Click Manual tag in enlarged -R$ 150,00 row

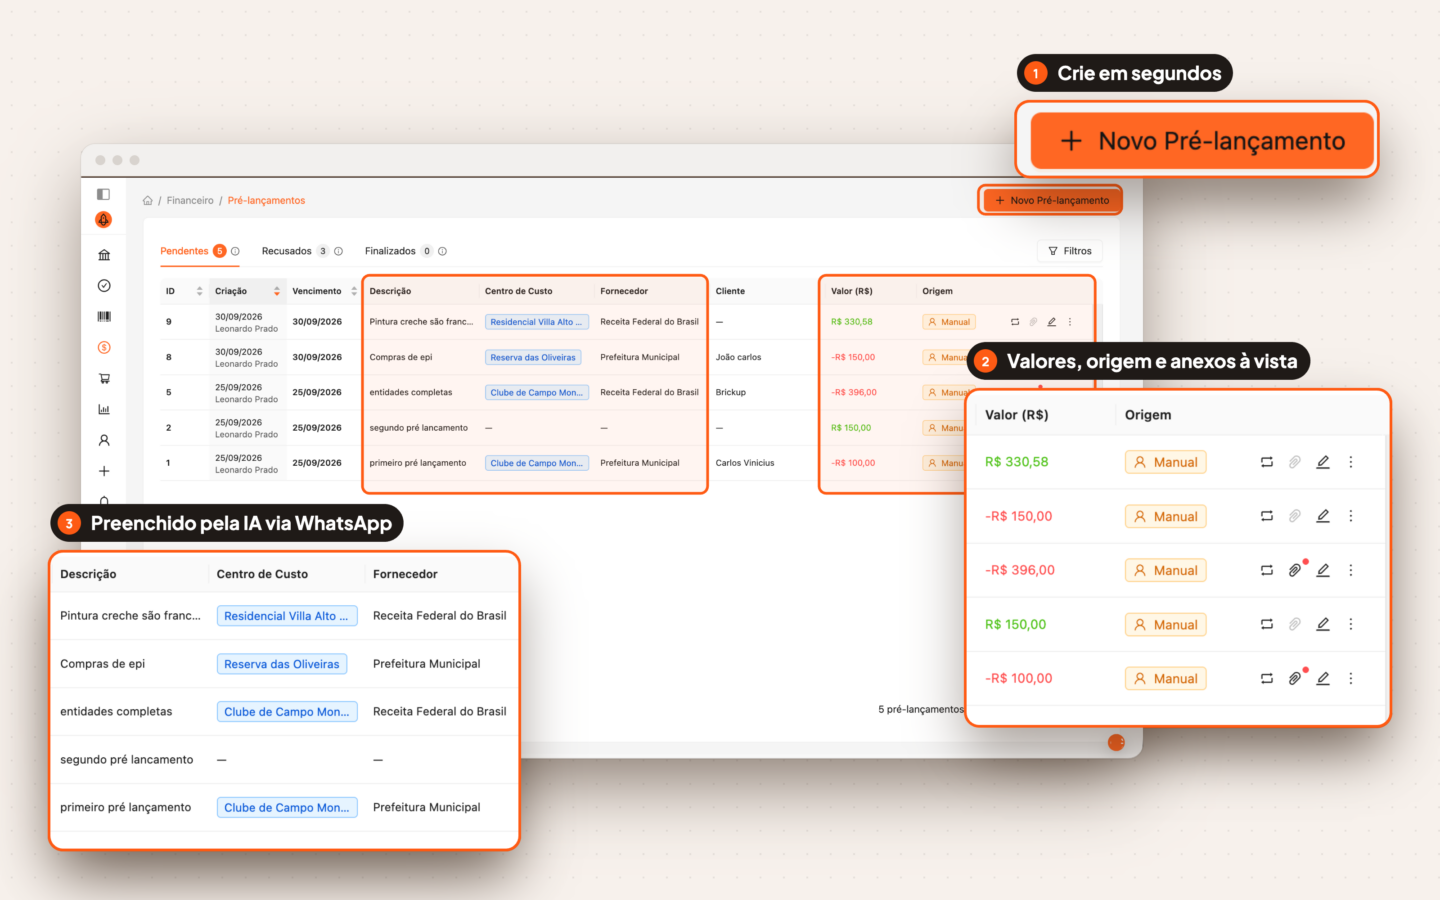click(x=1165, y=516)
